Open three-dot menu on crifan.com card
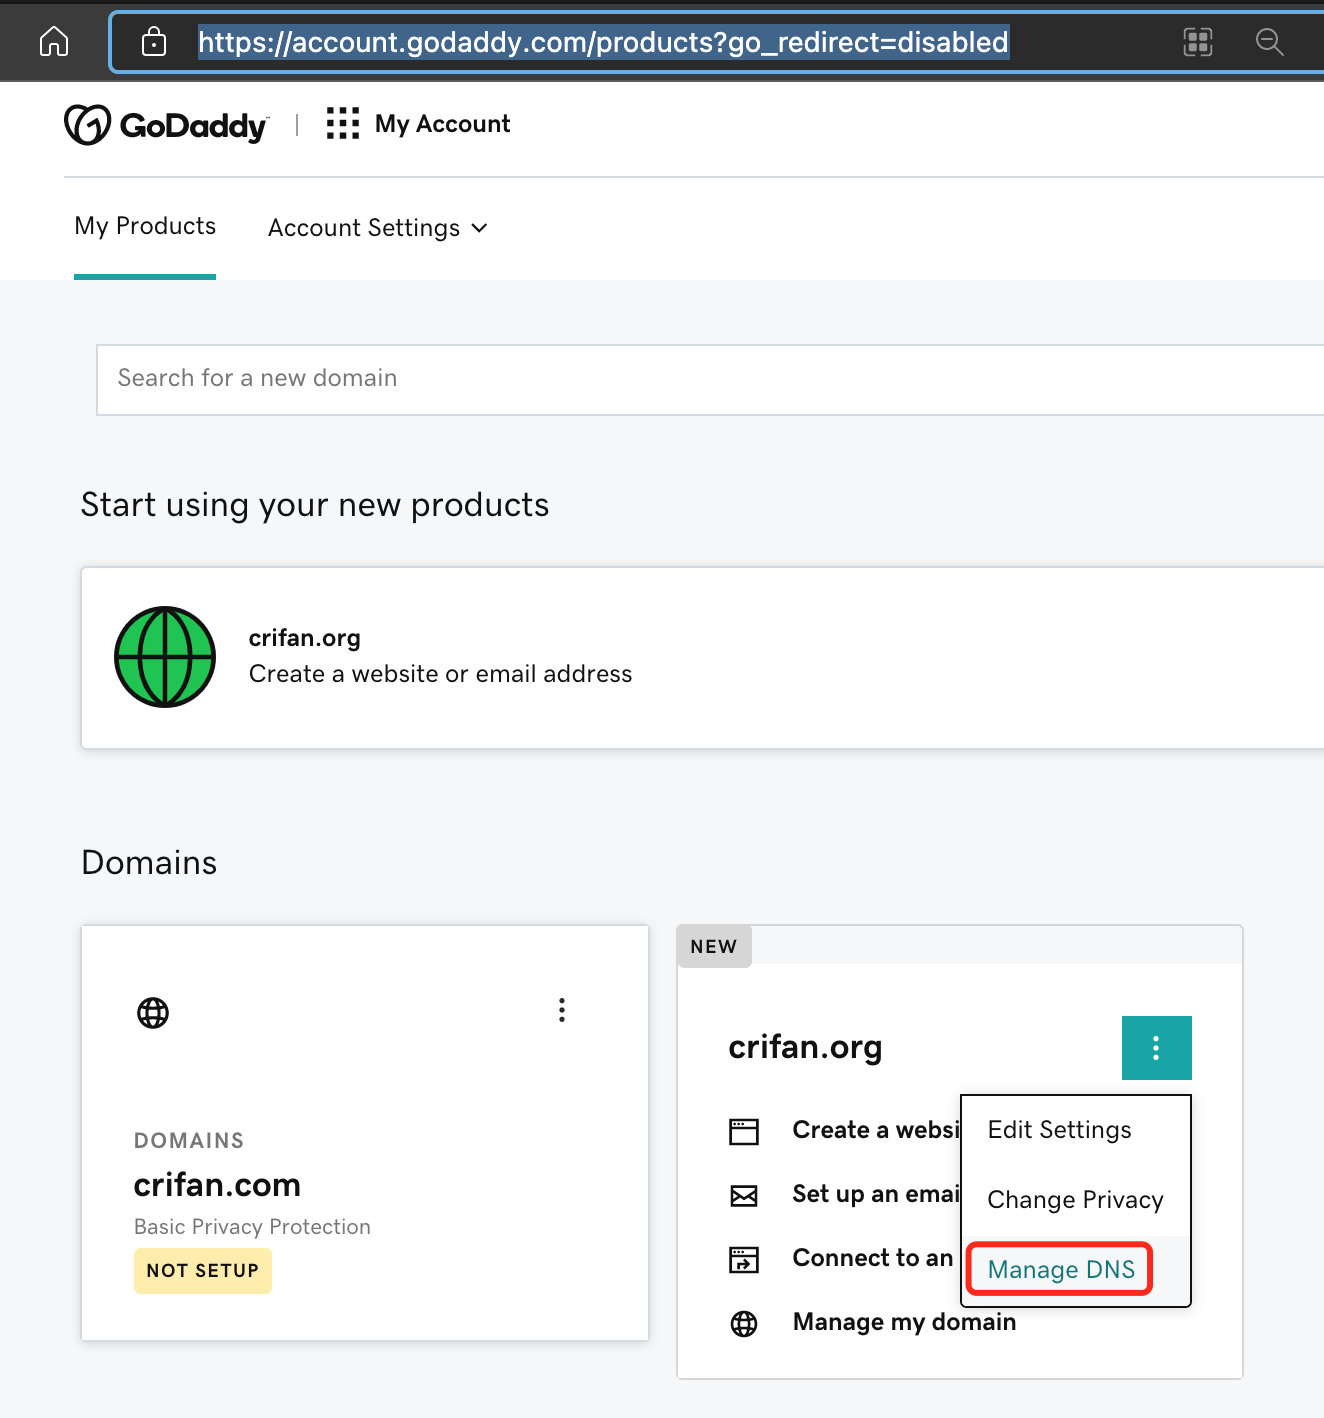Viewport: 1324px width, 1418px height. [x=562, y=1010]
